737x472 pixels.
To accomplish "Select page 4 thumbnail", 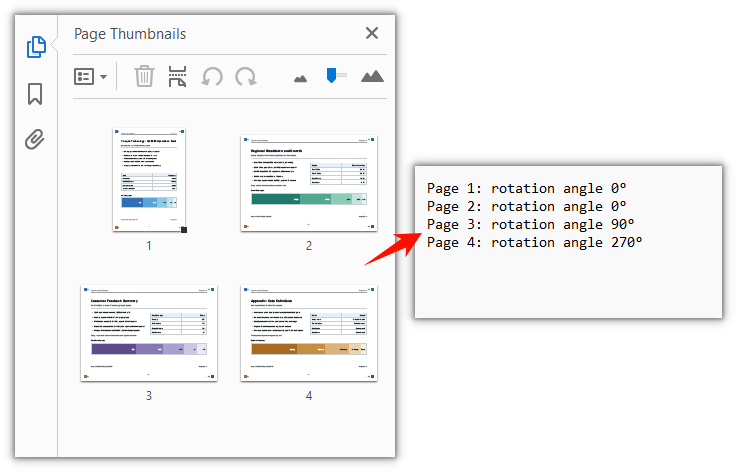I will pos(309,333).
